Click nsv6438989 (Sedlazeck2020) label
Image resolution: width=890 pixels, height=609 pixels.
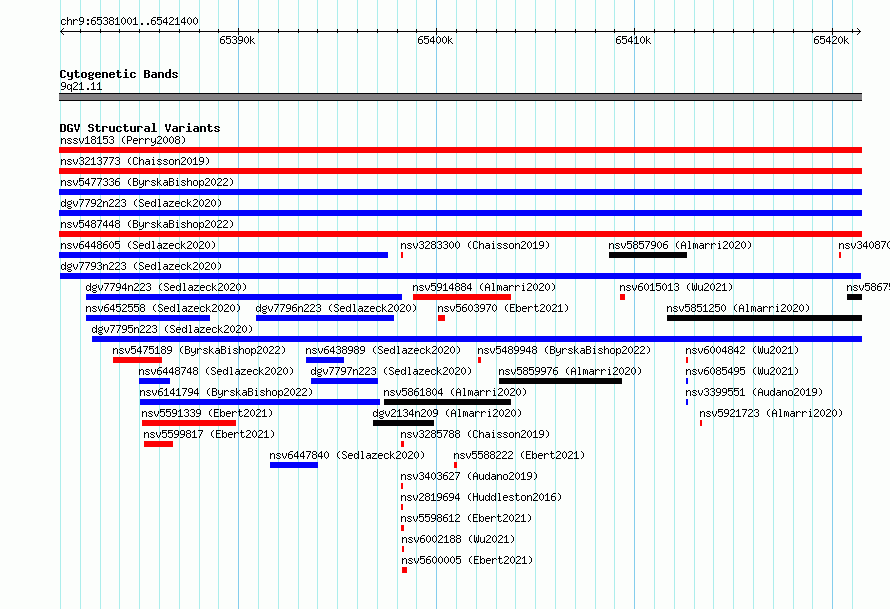click(383, 350)
